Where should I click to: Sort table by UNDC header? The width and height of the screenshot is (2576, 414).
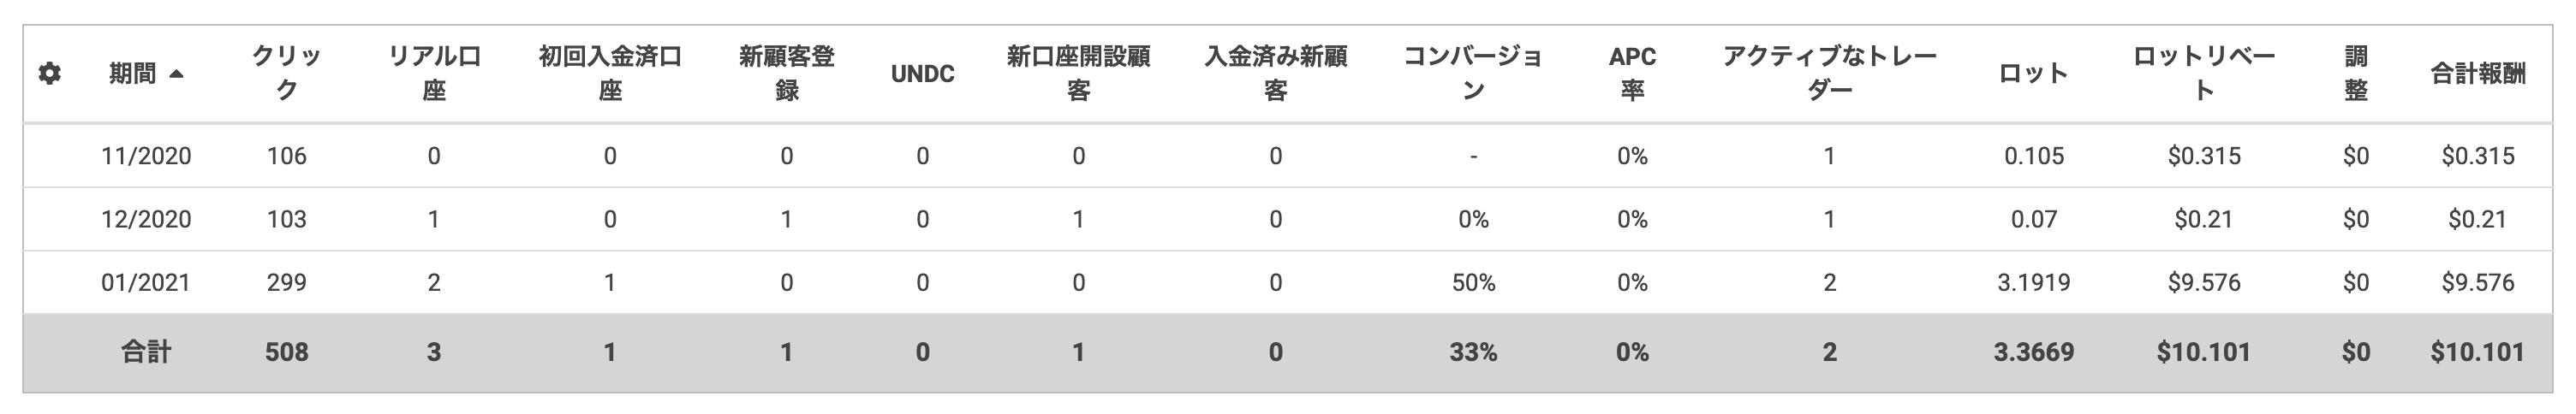click(922, 74)
